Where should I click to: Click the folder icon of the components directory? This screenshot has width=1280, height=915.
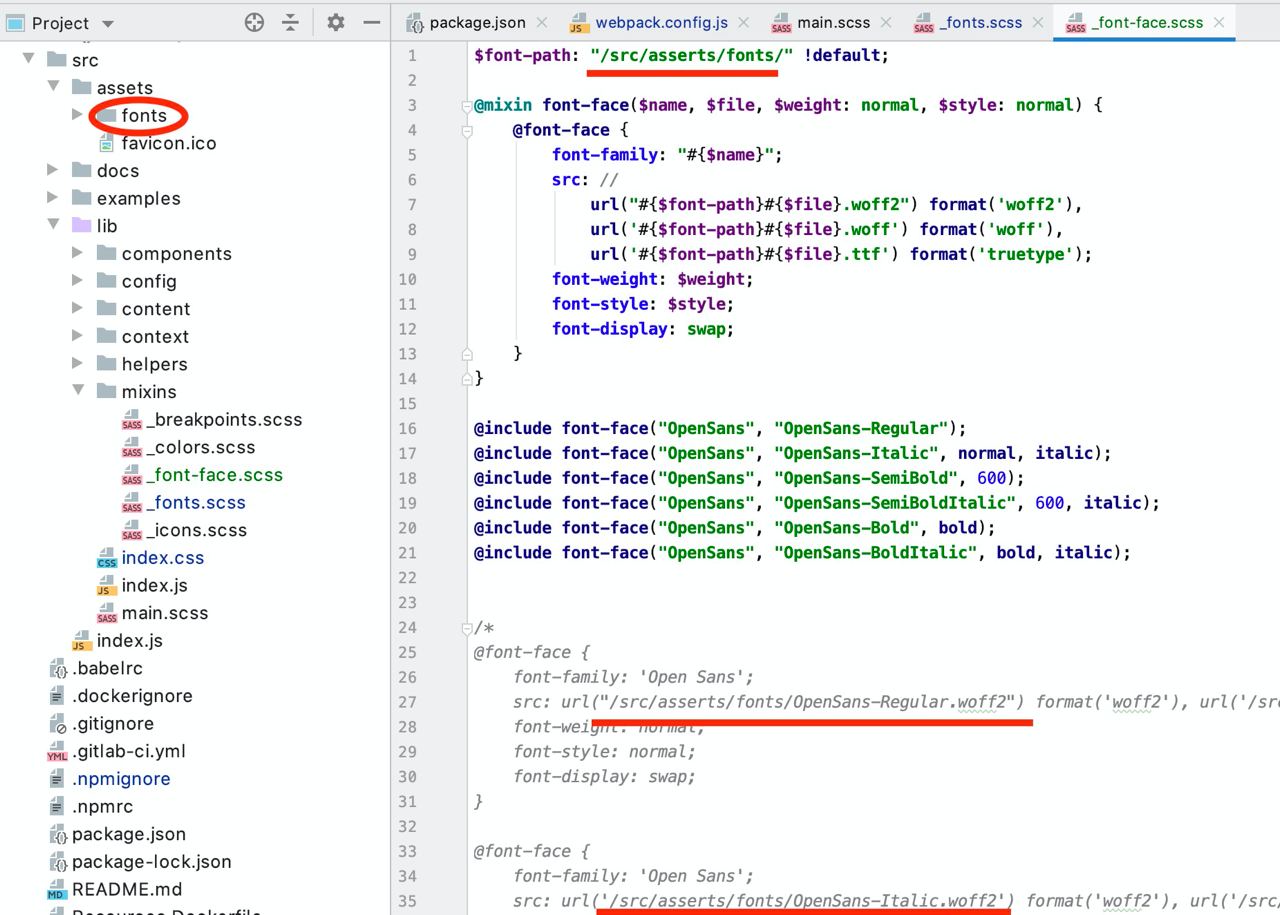107,254
